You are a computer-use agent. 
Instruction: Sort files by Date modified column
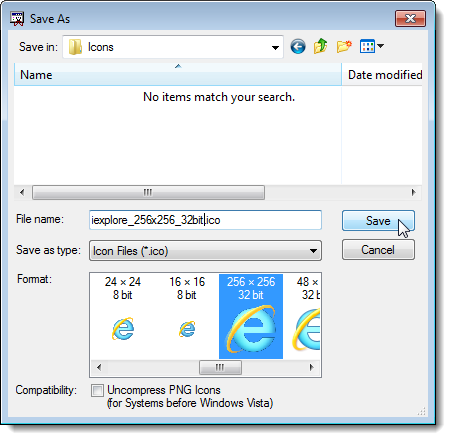click(382, 74)
